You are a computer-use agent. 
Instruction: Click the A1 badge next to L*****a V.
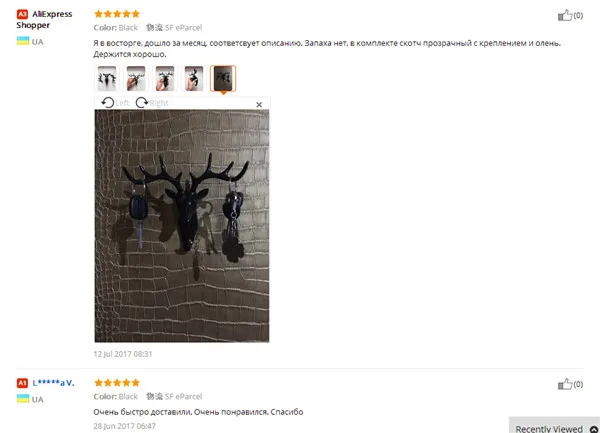22,383
